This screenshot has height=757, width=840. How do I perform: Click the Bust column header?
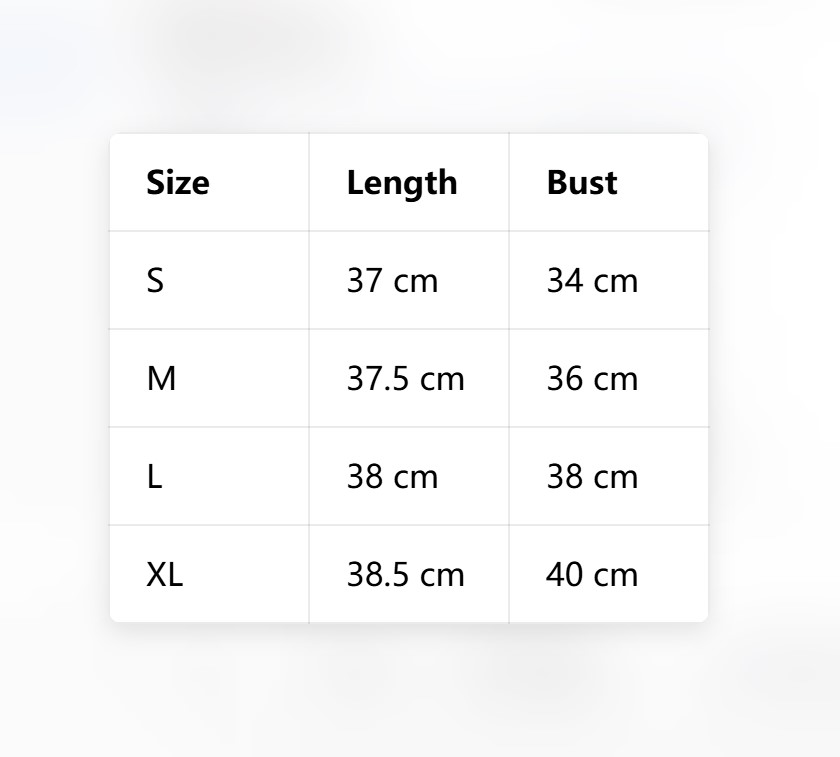coord(582,183)
